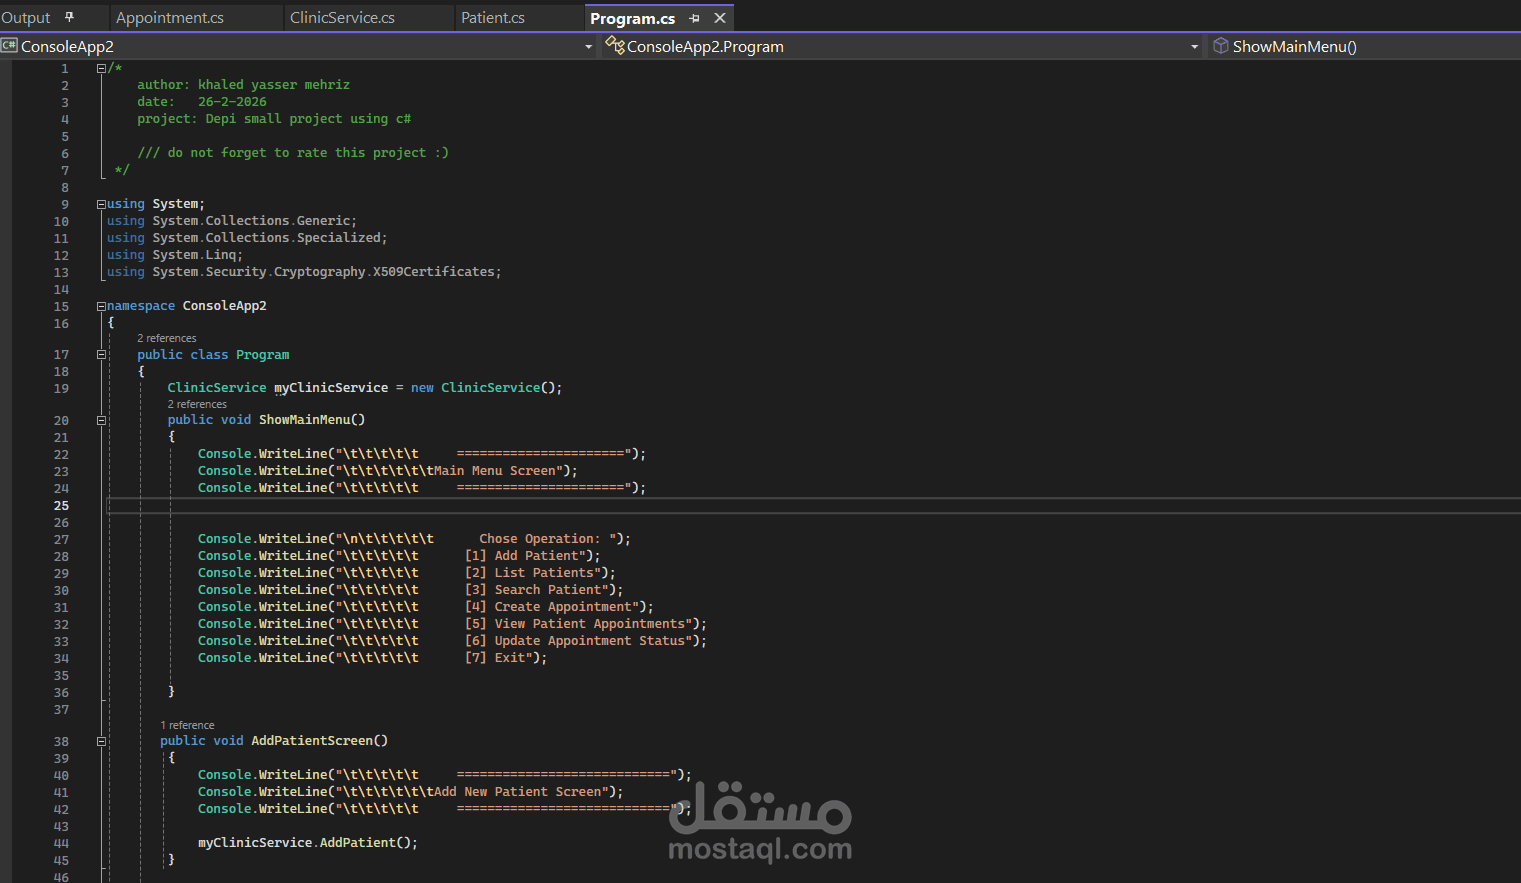Toggle pin status of Program.cs tab
The image size is (1521, 883).
[x=694, y=18]
